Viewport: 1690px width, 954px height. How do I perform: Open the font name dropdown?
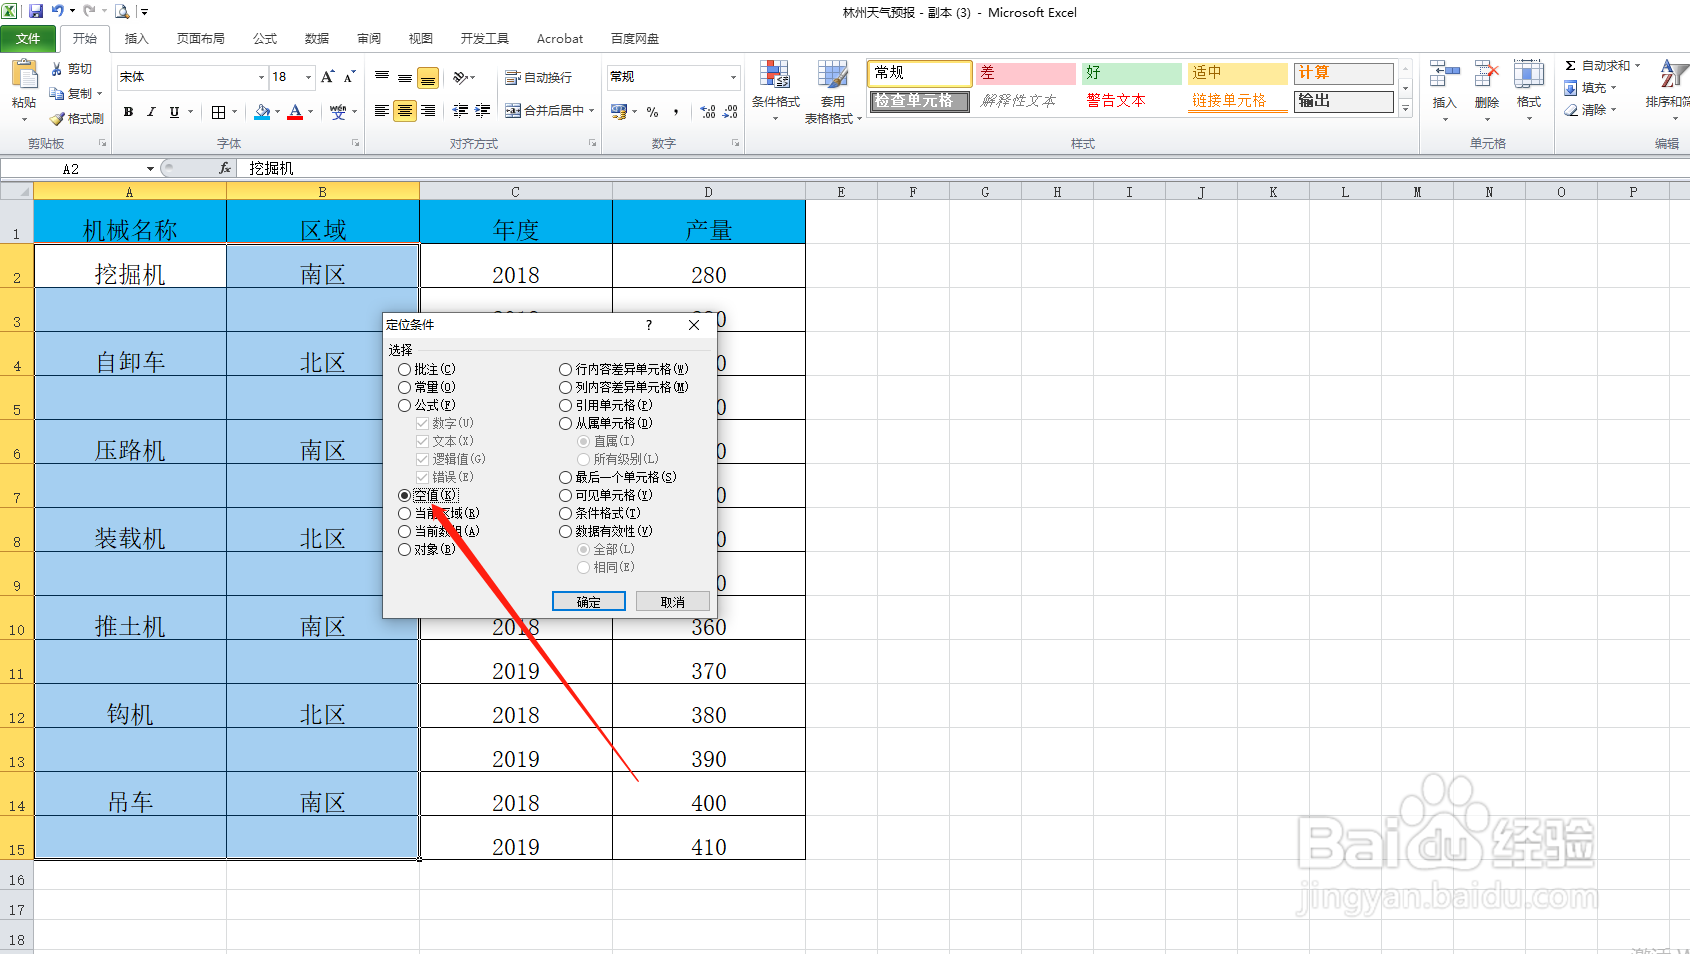point(261,77)
